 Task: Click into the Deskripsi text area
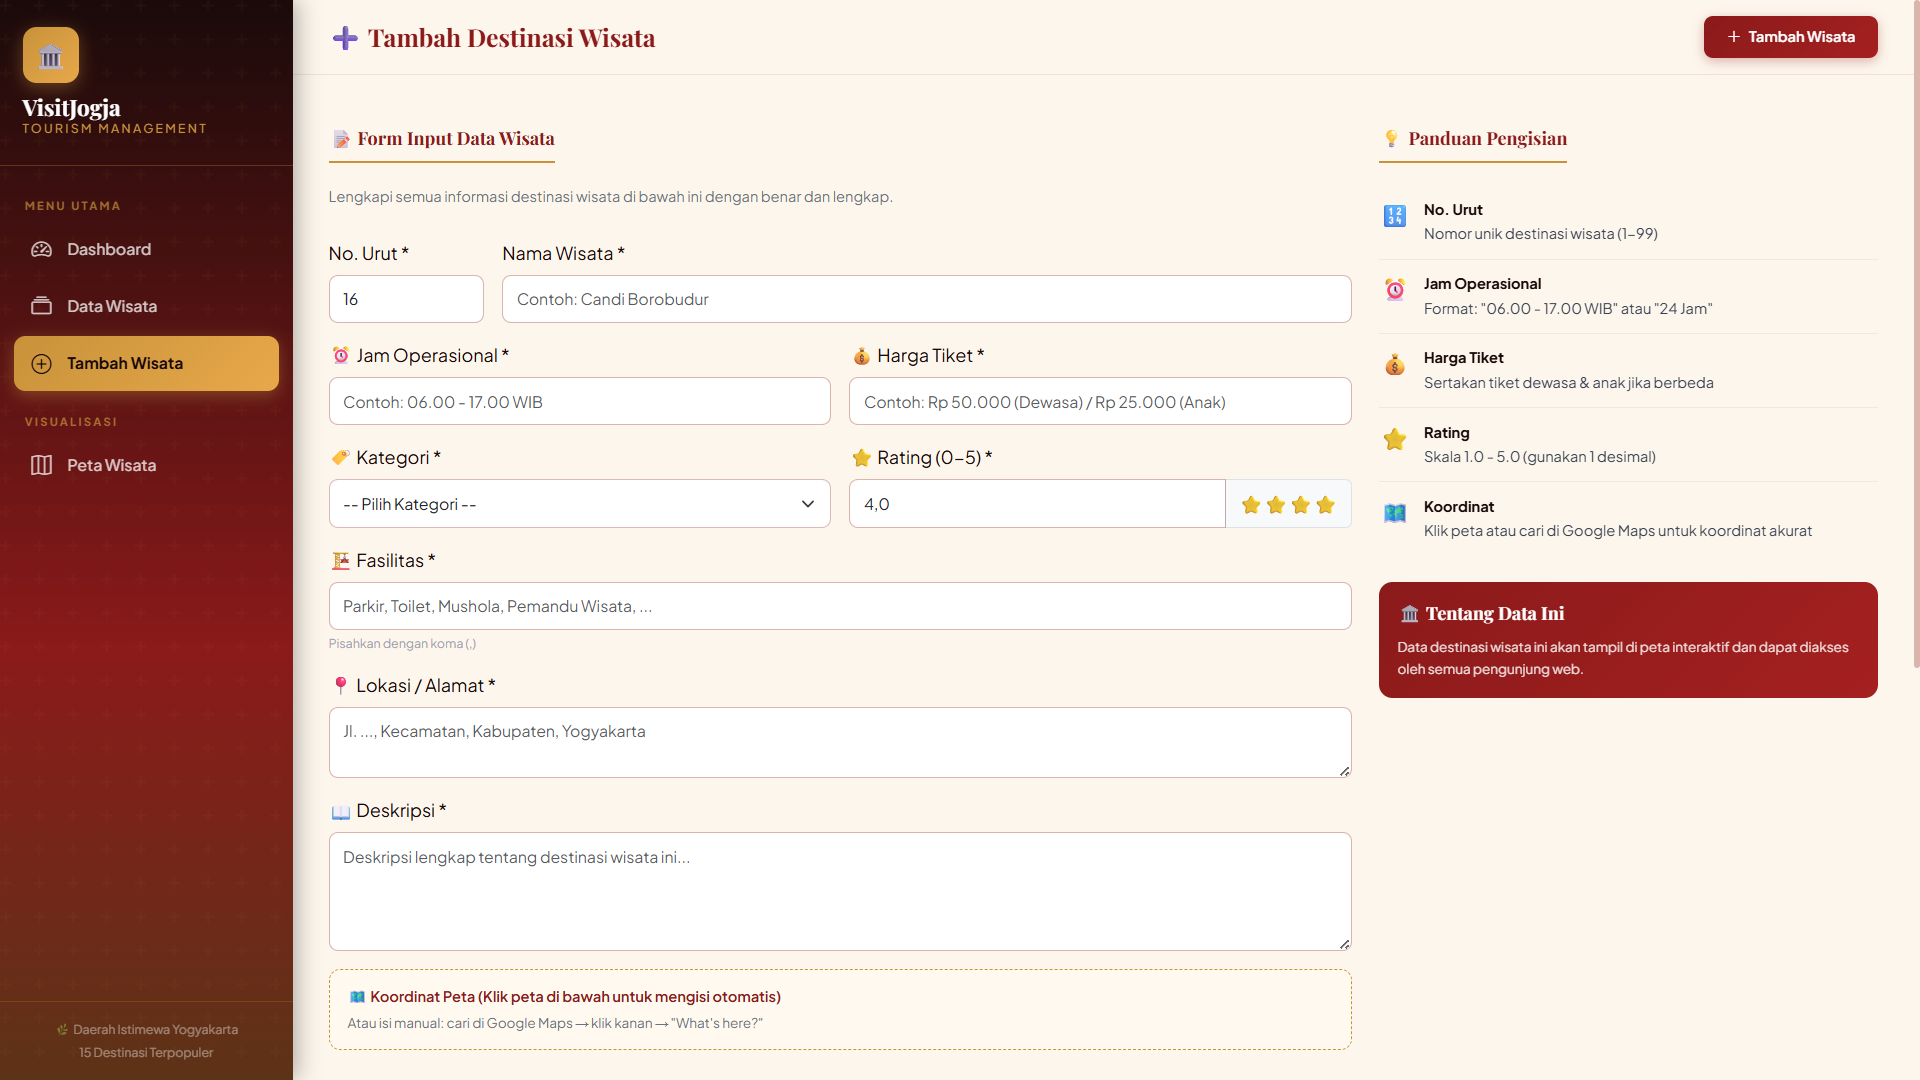tap(840, 891)
